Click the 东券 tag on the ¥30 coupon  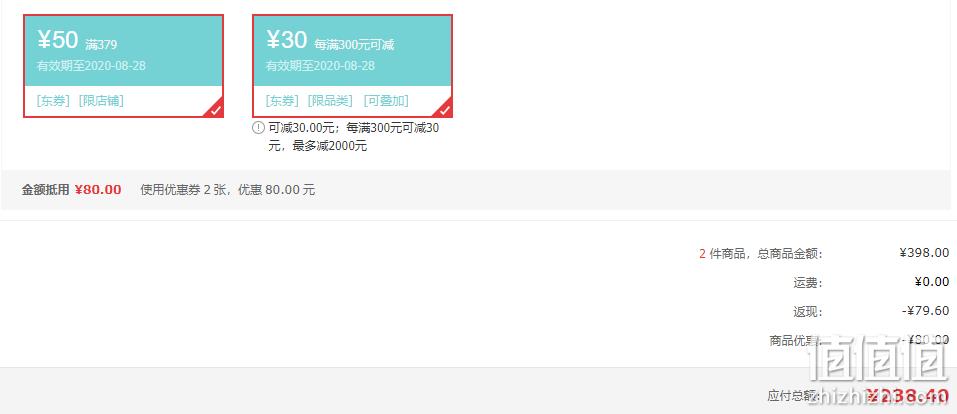click(x=282, y=101)
